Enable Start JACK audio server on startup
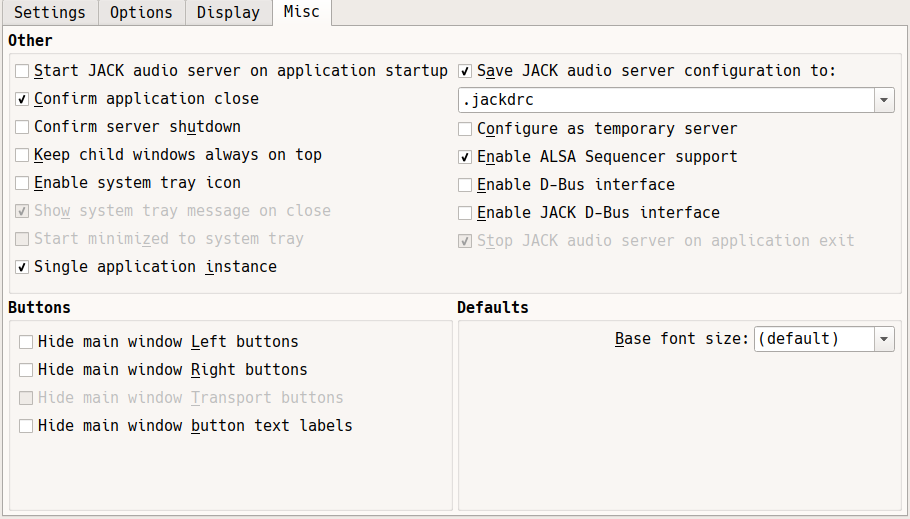Viewport: 910px width, 519px height. point(23,71)
